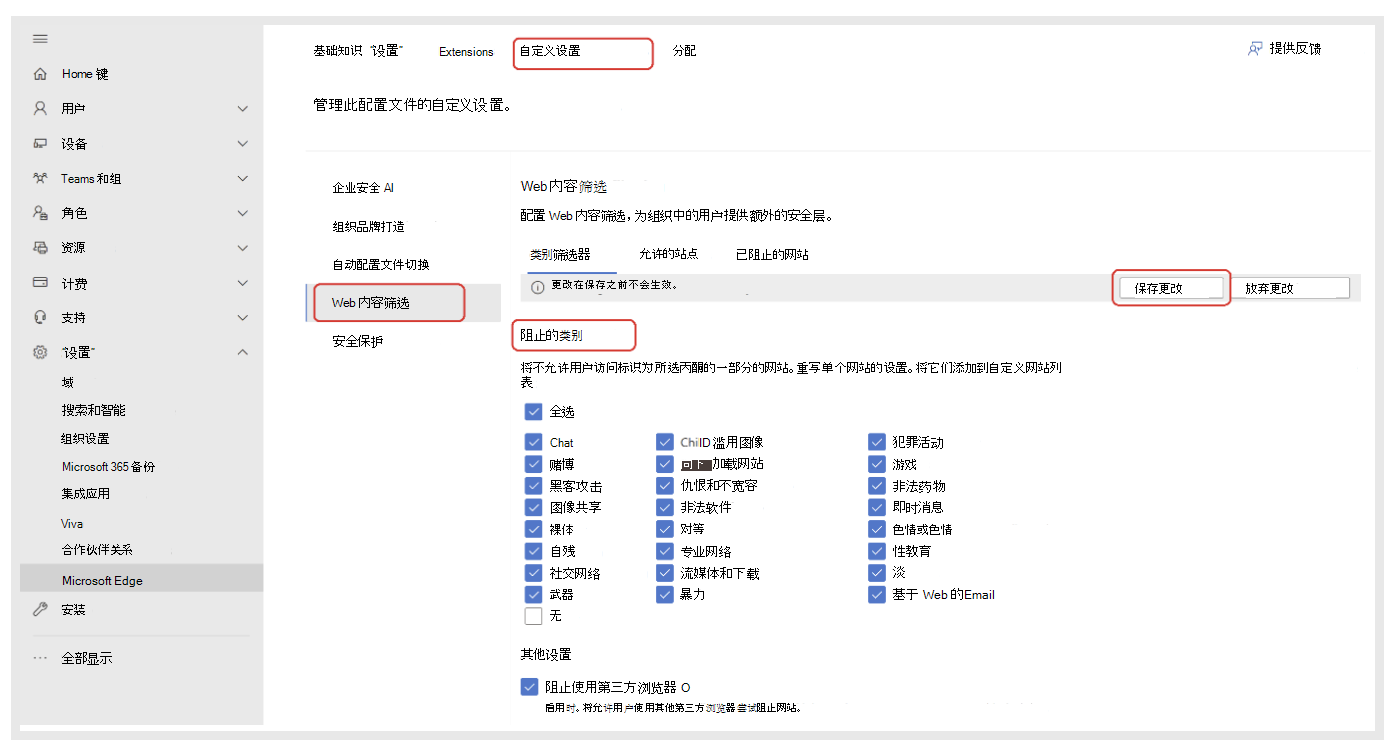Image resolution: width=1392 pixels, height=755 pixels.
Task: Click the 安装 (Install) wrench icon
Action: tap(40, 609)
